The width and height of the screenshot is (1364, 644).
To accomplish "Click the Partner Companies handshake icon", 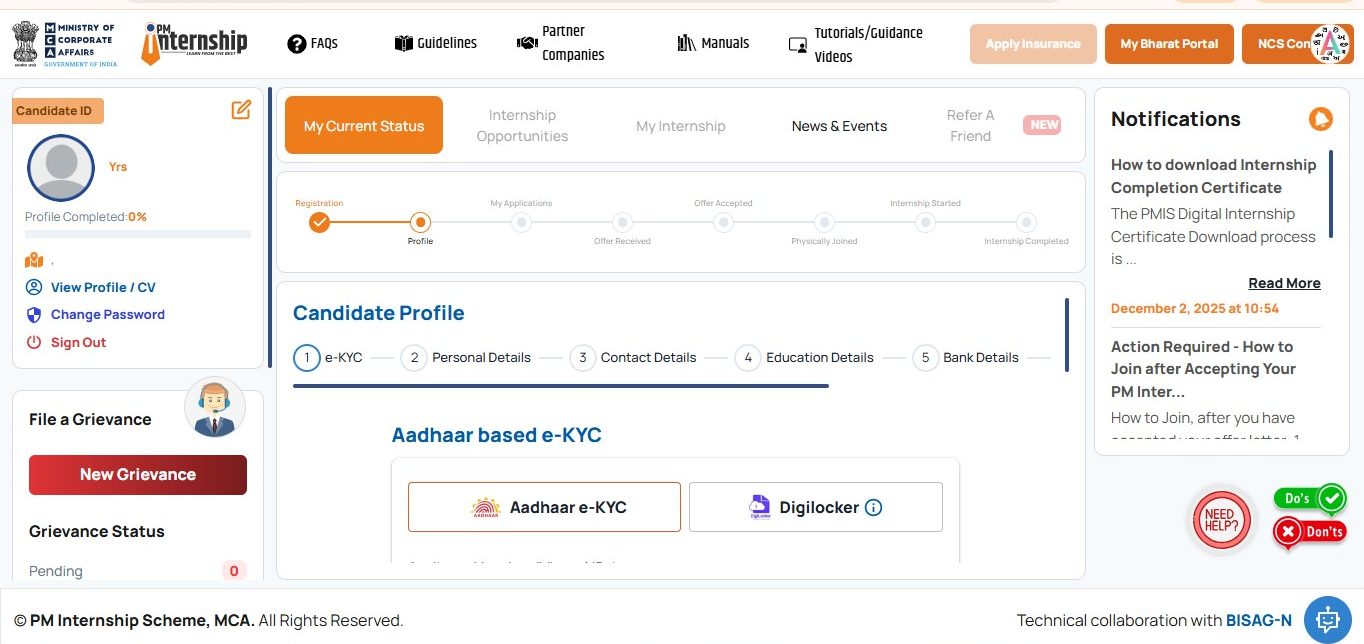I will (x=527, y=43).
